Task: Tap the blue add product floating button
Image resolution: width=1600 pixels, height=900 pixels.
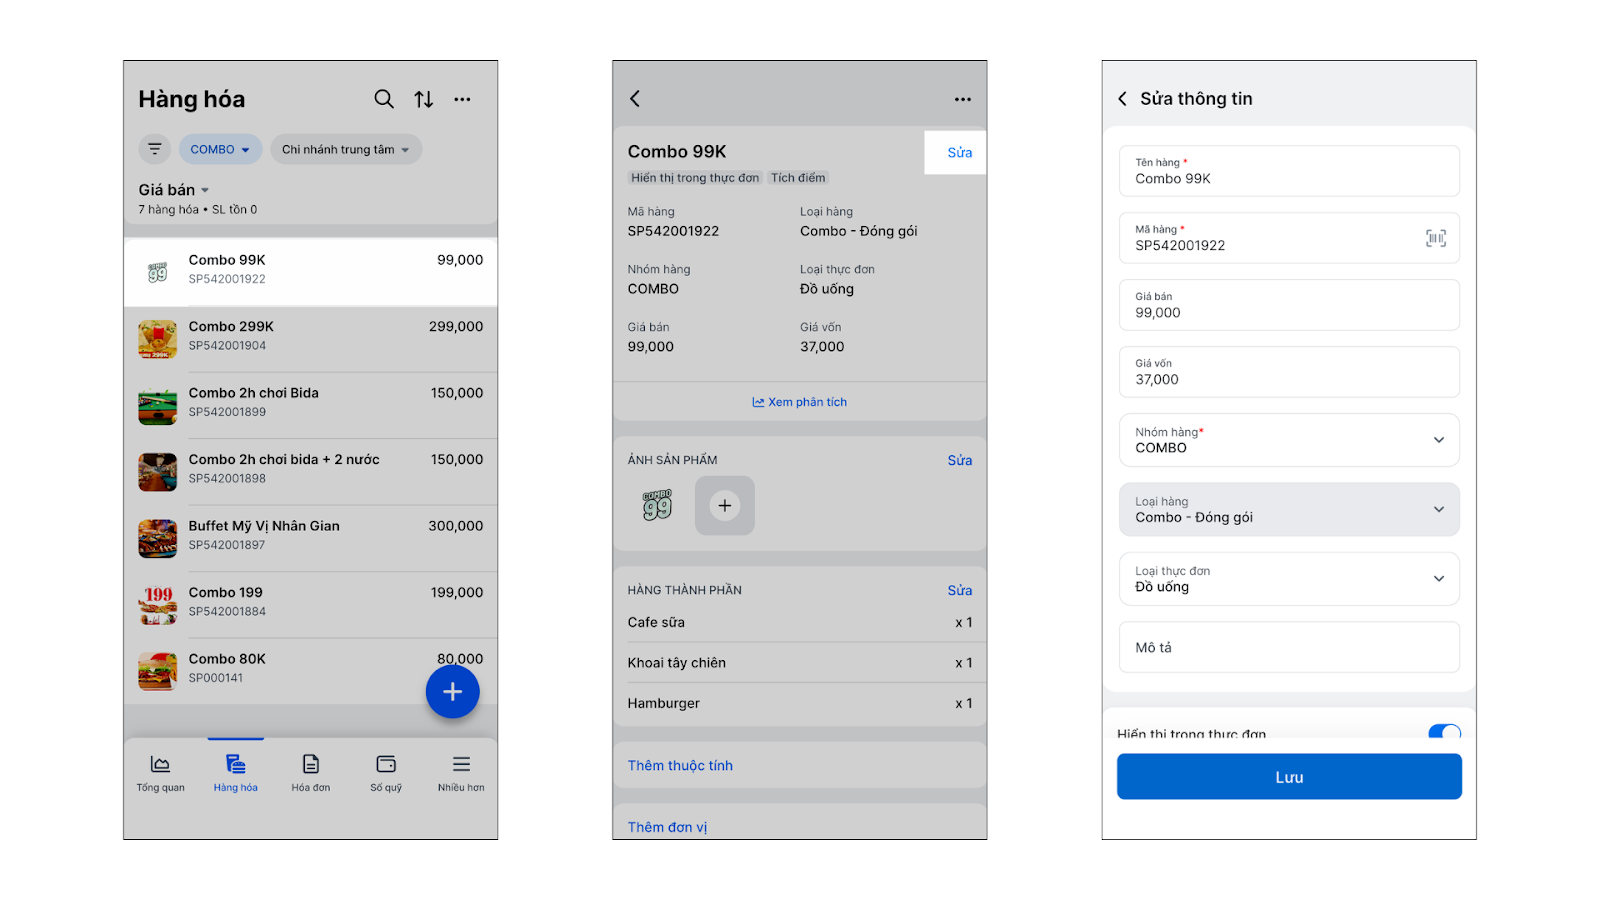Action: 453,691
